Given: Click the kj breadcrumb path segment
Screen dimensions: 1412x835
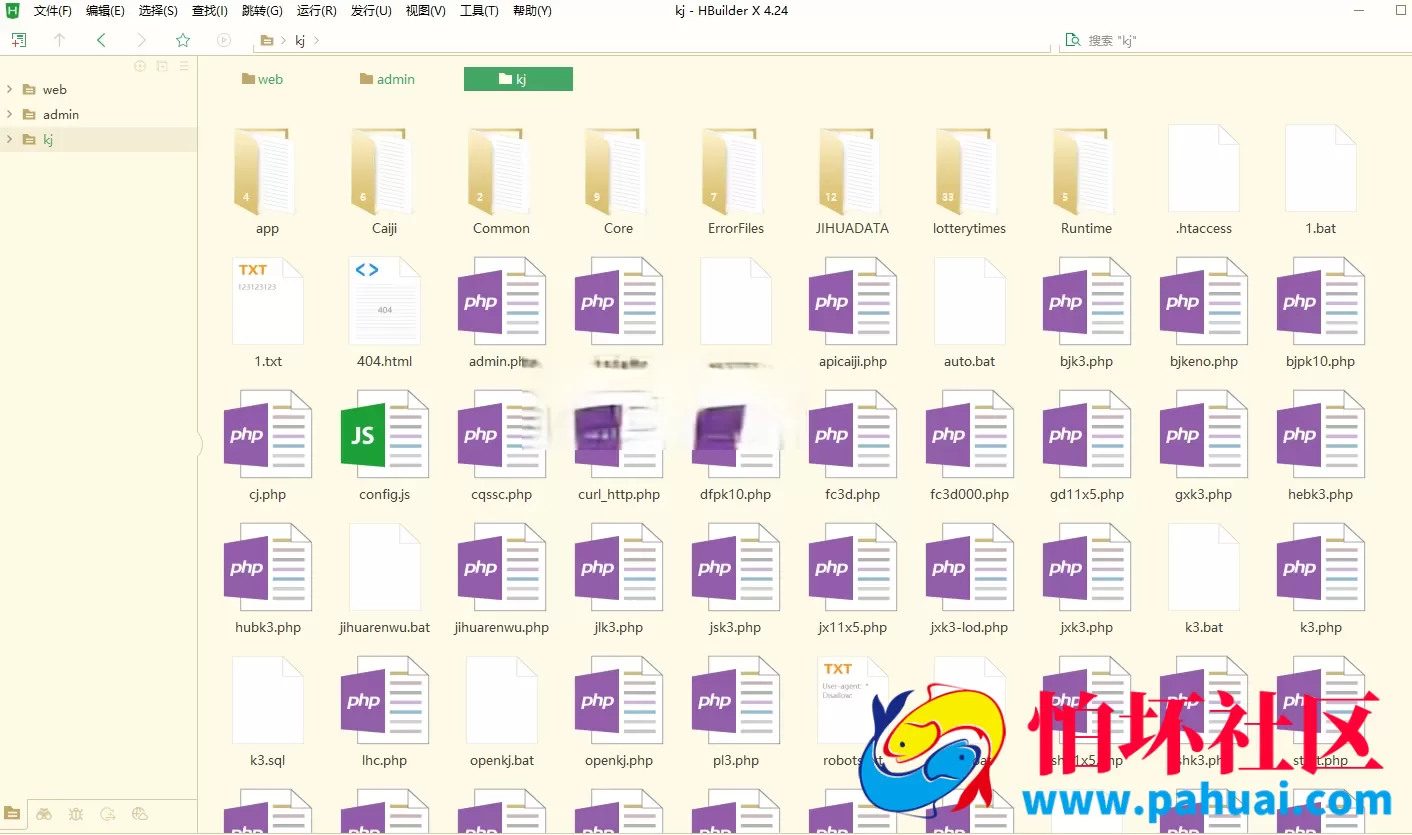Looking at the screenshot, I should tap(300, 41).
